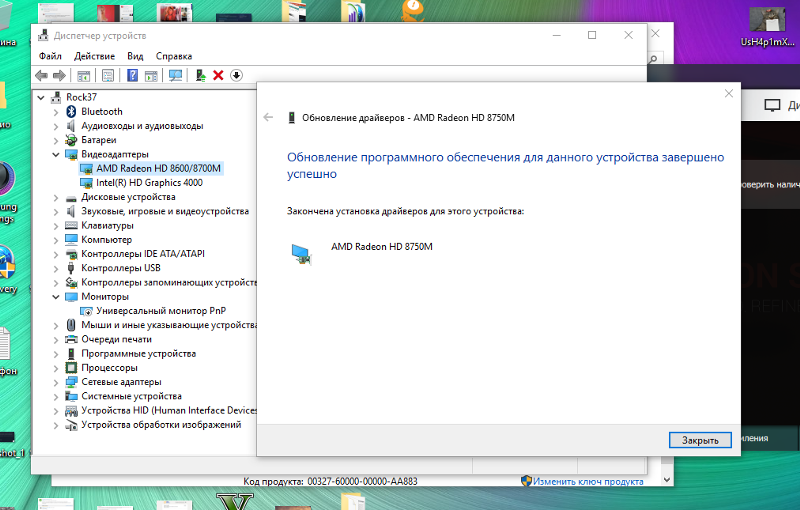Click the Back arrow in Device Manager toolbar

click(x=41, y=76)
